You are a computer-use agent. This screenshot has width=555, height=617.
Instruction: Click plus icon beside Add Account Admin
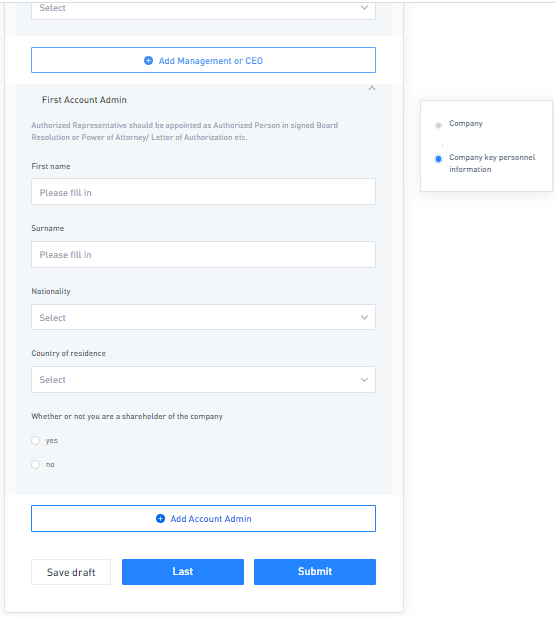pyautogui.click(x=160, y=519)
